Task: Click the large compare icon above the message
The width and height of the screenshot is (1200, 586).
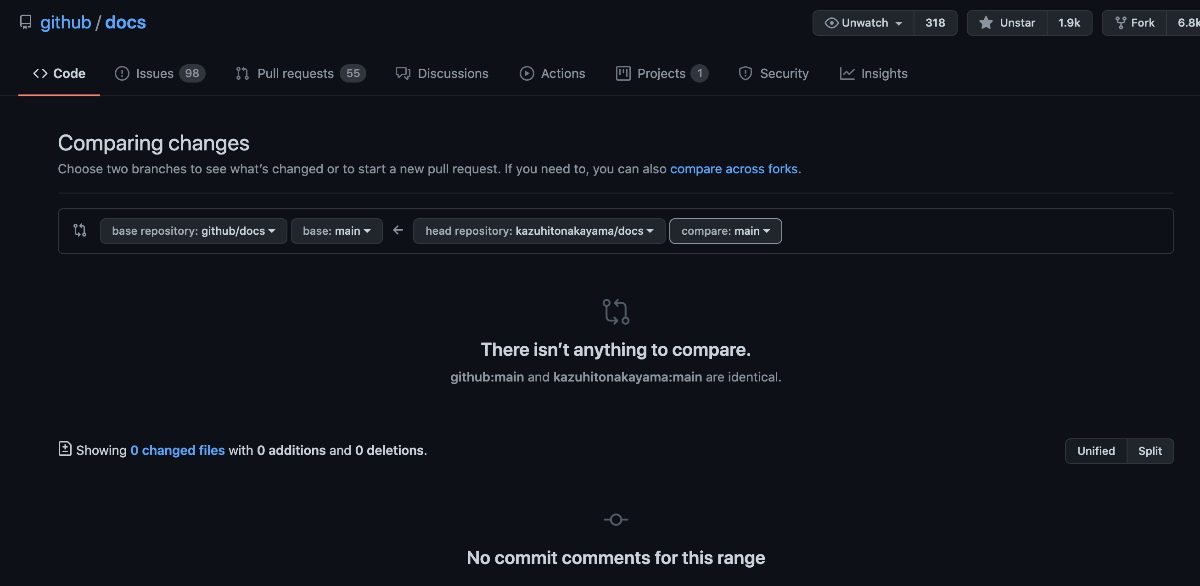Action: (x=616, y=311)
